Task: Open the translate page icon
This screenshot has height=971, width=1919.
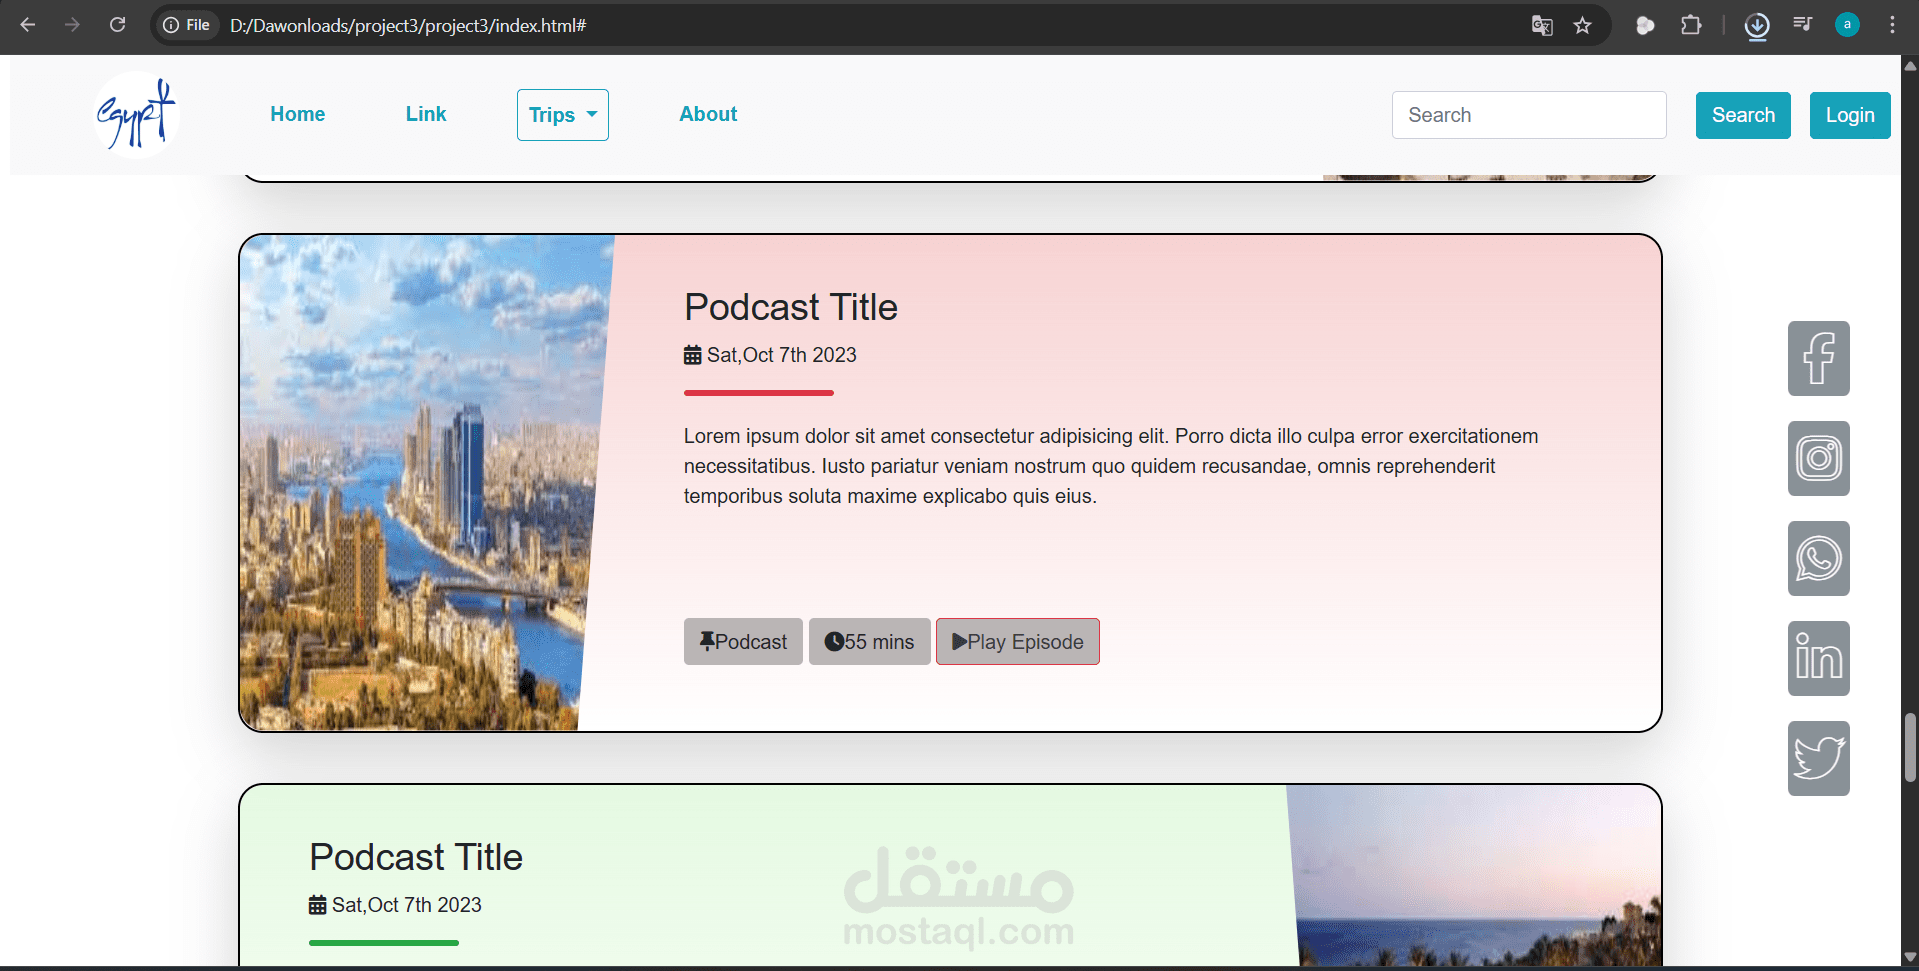Action: click(1542, 25)
